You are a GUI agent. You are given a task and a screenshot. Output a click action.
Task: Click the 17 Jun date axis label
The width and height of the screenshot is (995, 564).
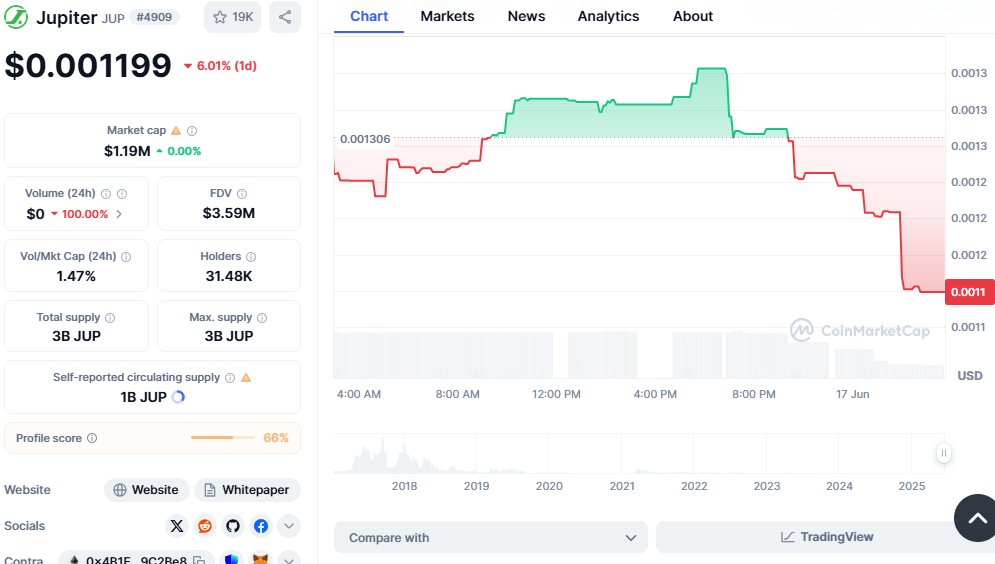(x=852, y=394)
